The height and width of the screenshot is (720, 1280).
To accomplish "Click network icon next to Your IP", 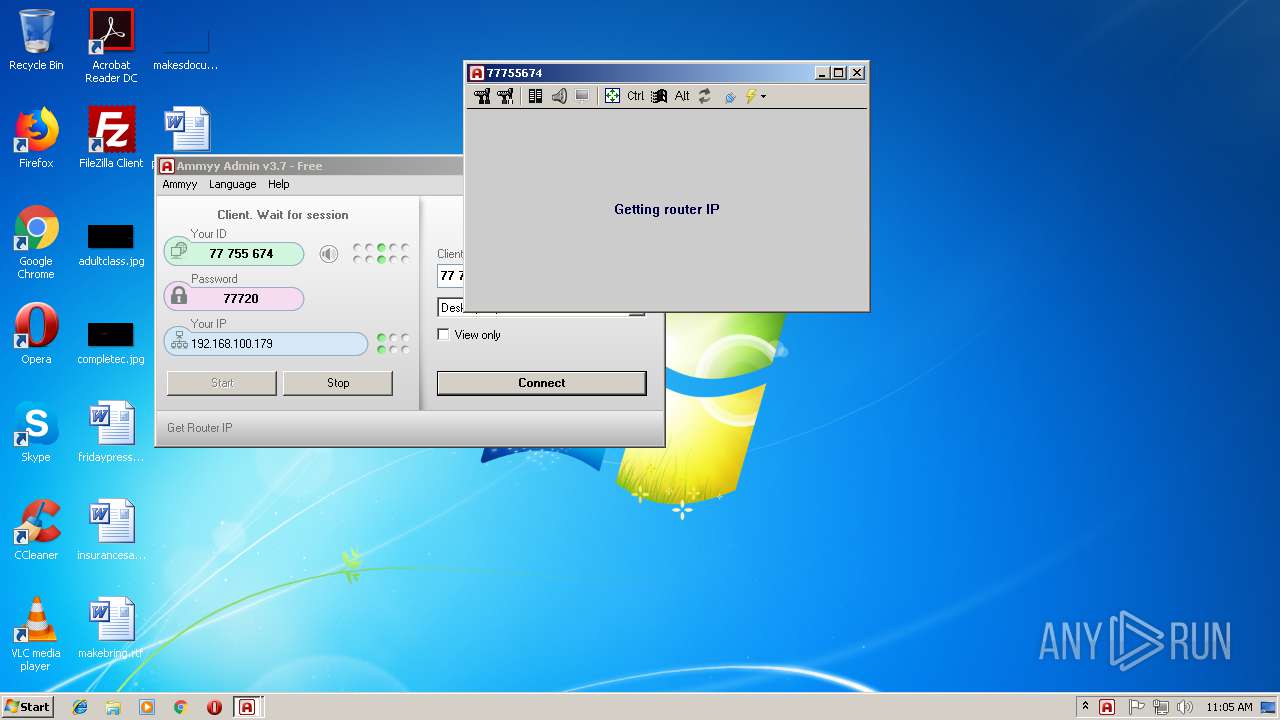I will pos(179,342).
